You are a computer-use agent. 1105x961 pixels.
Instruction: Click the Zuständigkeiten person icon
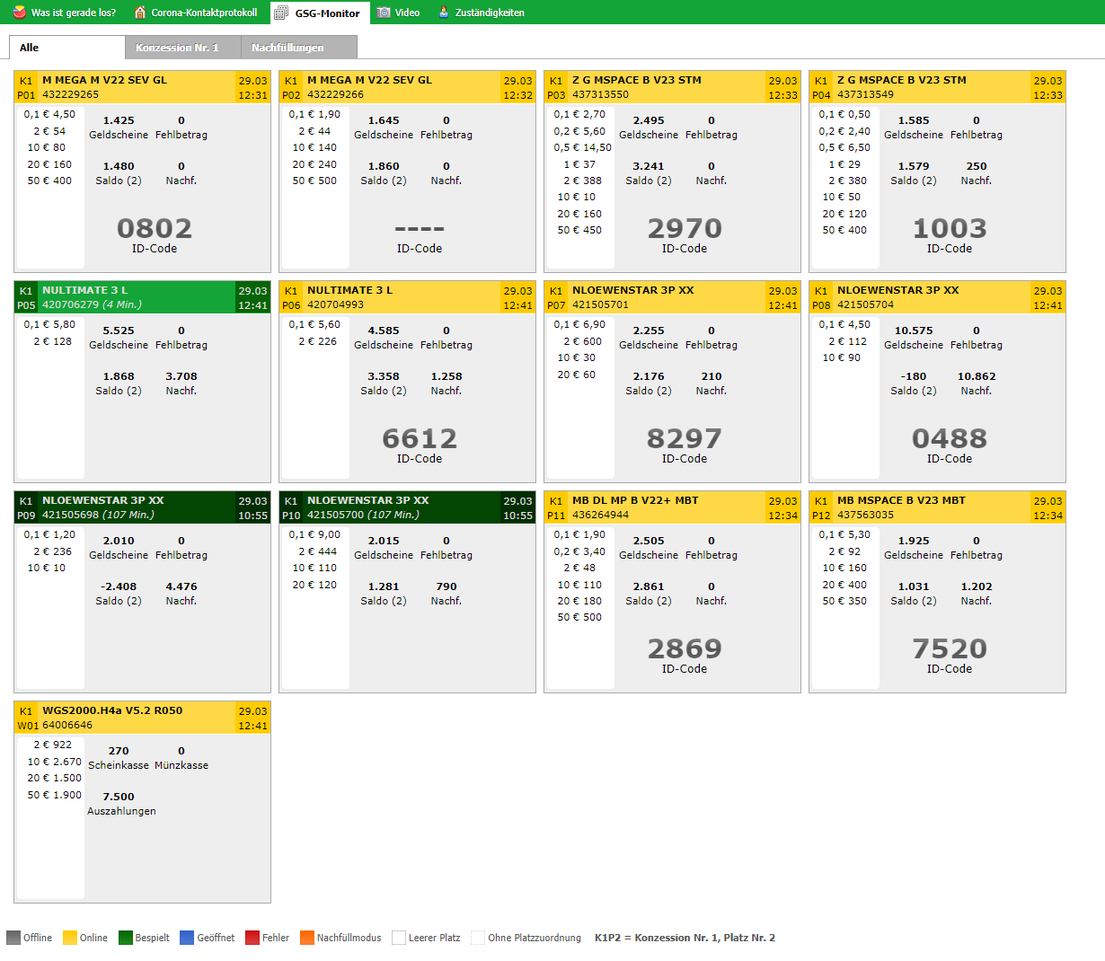pyautogui.click(x=443, y=12)
